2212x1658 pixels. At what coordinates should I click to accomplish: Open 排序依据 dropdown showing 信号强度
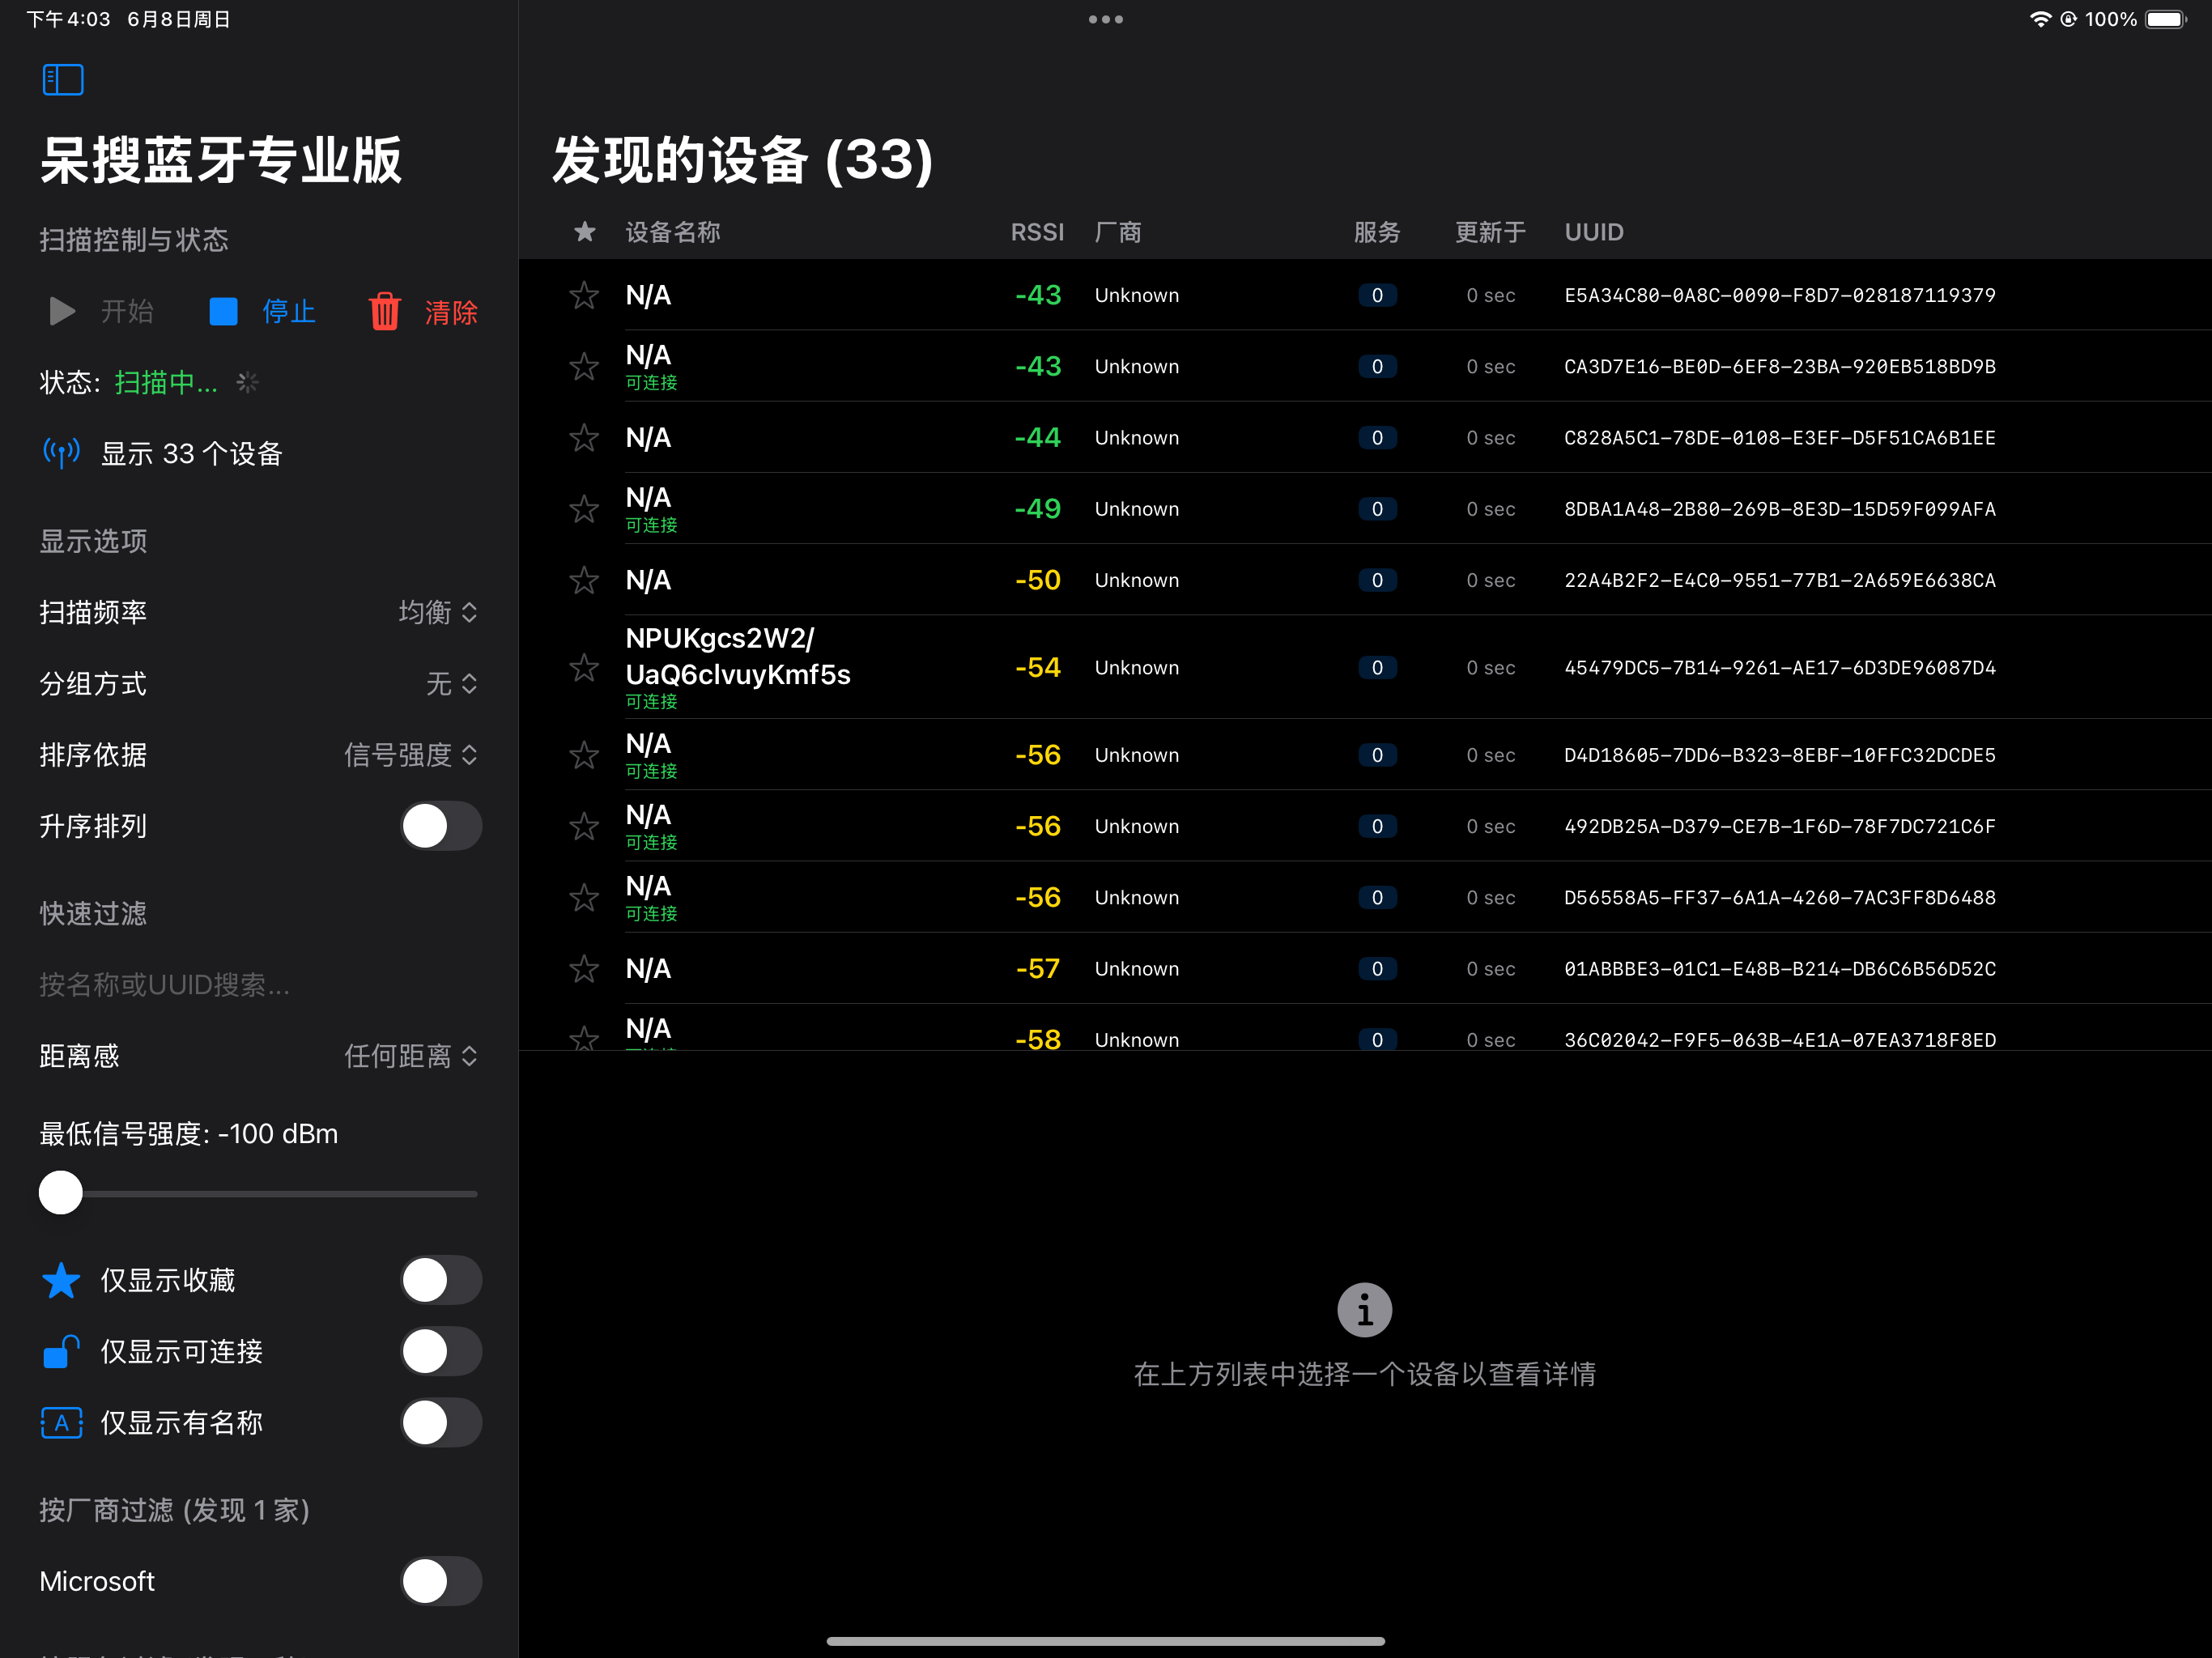point(411,754)
